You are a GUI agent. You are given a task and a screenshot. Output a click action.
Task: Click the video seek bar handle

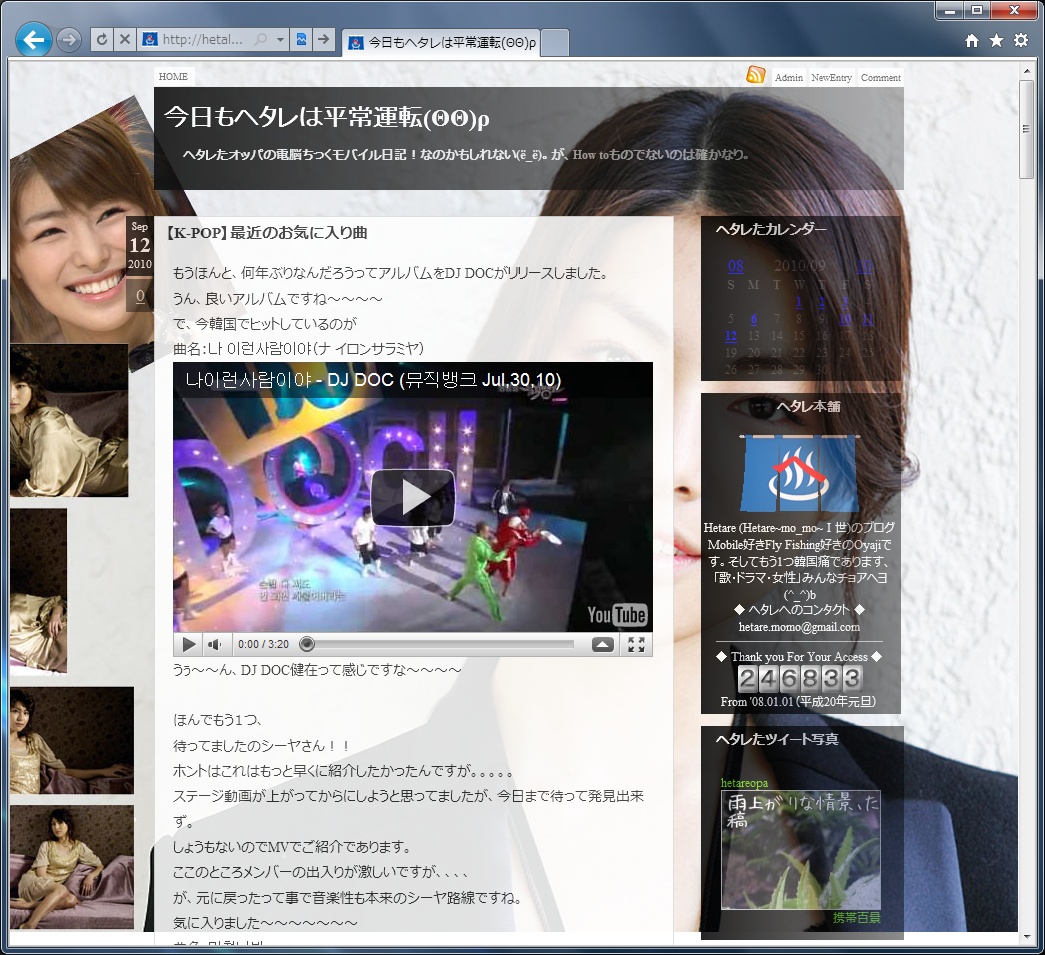tap(307, 644)
